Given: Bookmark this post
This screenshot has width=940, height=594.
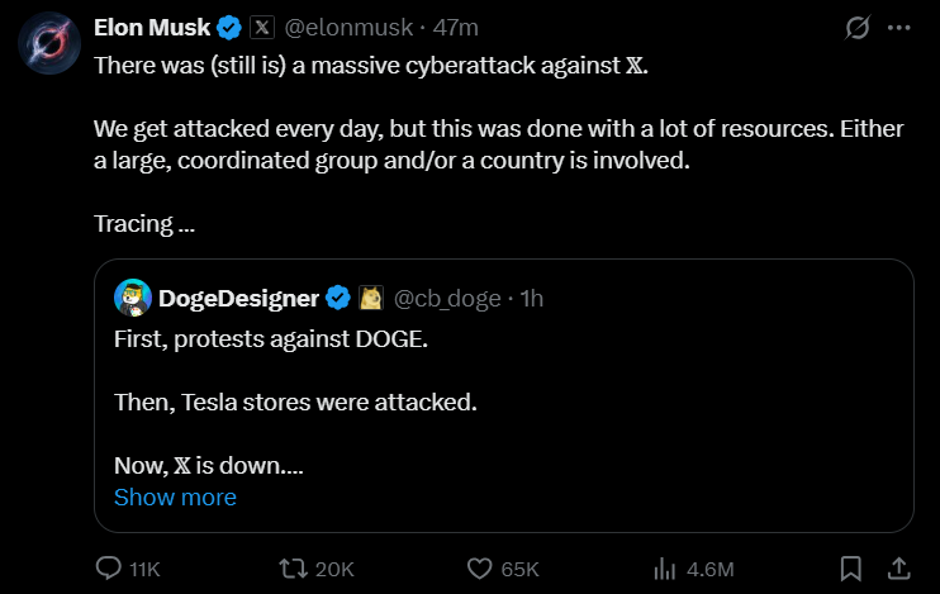Looking at the screenshot, I should (x=851, y=568).
